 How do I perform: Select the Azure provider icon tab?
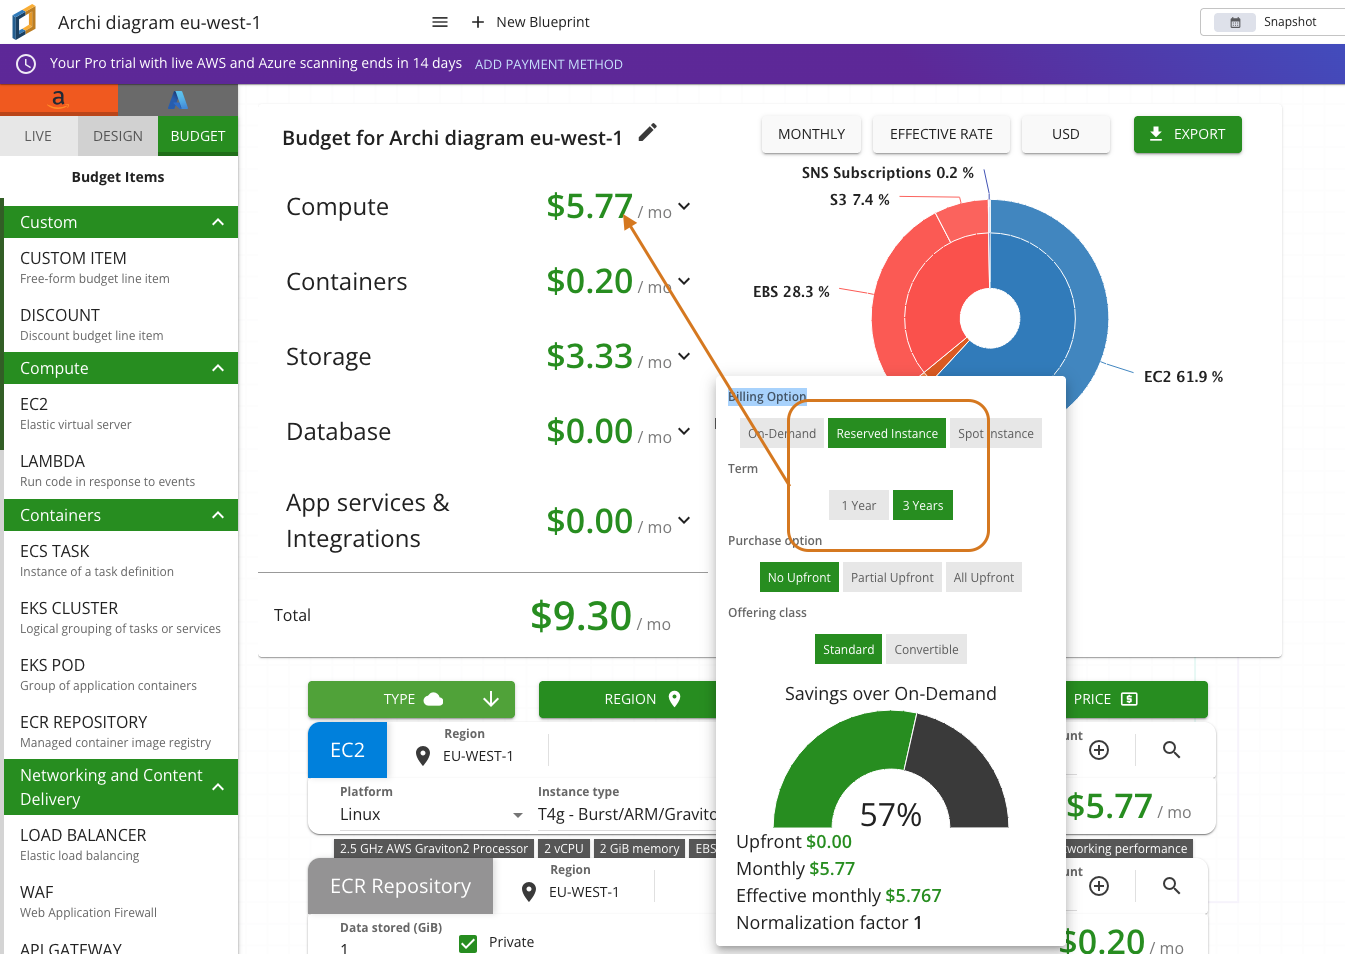click(x=178, y=99)
